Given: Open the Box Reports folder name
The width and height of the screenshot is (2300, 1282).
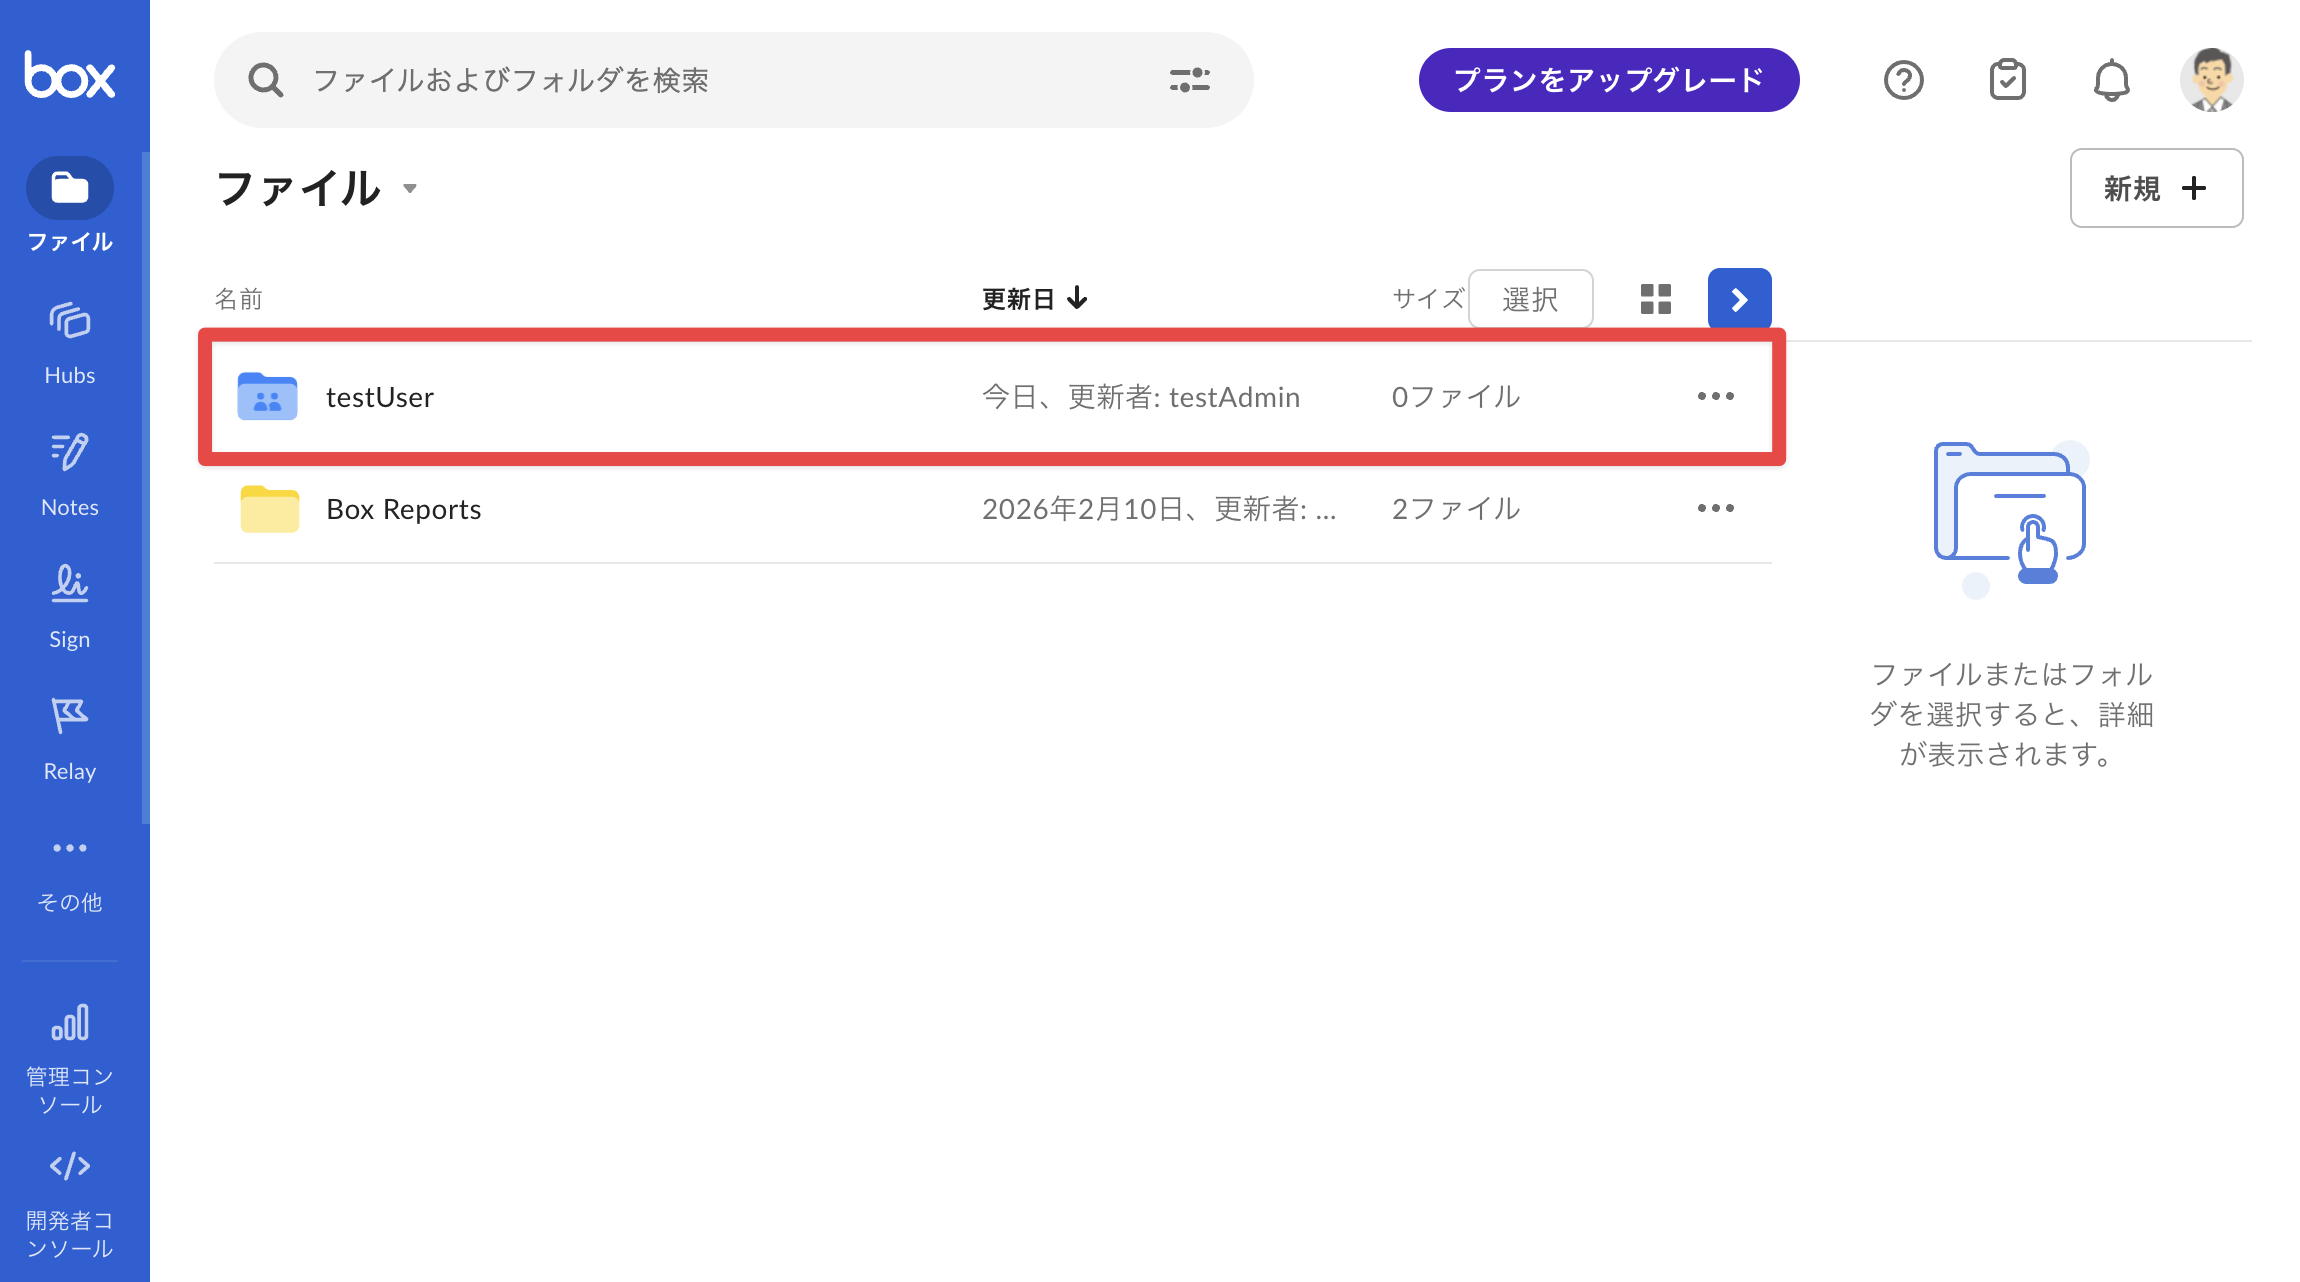Looking at the screenshot, I should [x=404, y=509].
